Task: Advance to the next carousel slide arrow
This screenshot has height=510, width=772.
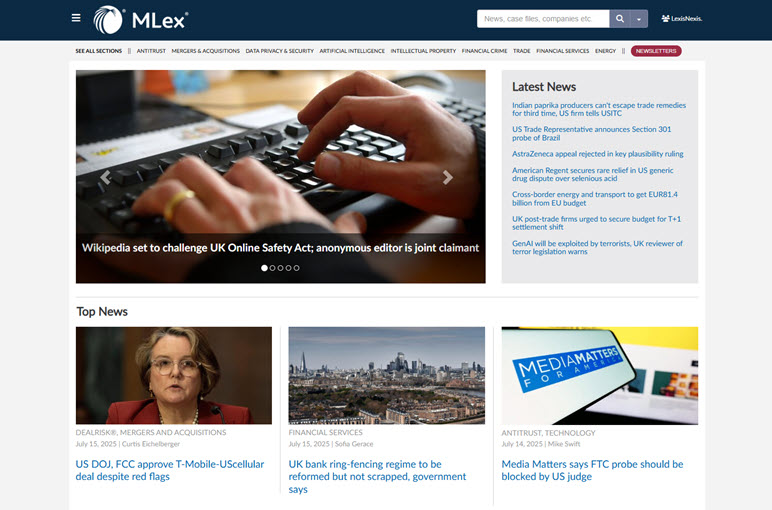Action: pos(447,177)
